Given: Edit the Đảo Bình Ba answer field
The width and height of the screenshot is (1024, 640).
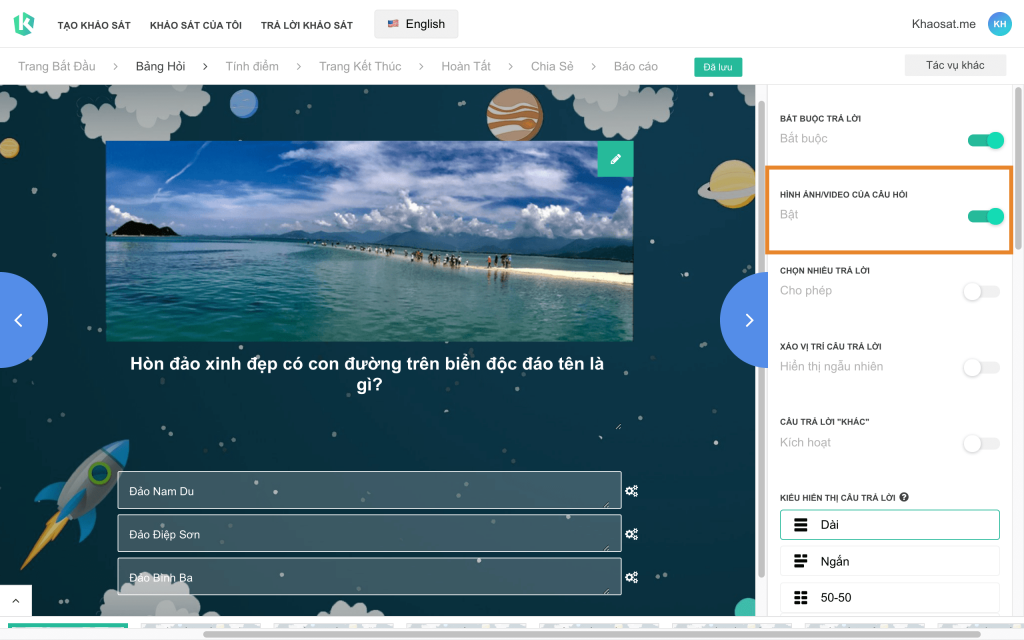Looking at the screenshot, I should [x=370, y=576].
